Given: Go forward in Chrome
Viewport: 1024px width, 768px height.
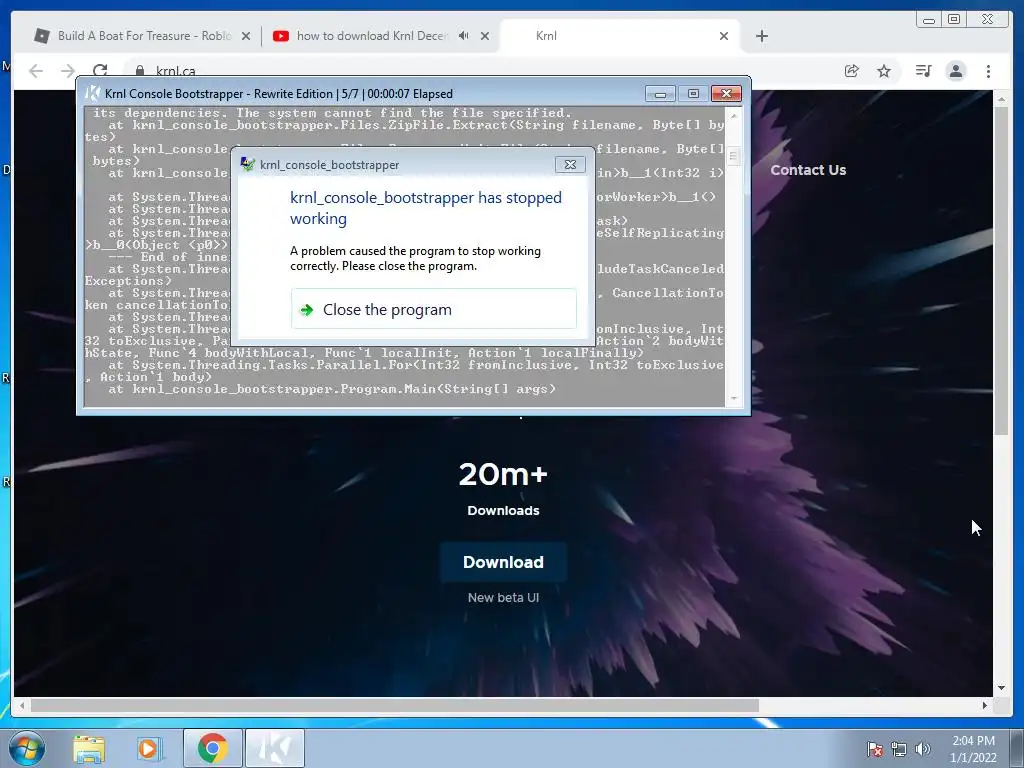Looking at the screenshot, I should [x=68, y=71].
